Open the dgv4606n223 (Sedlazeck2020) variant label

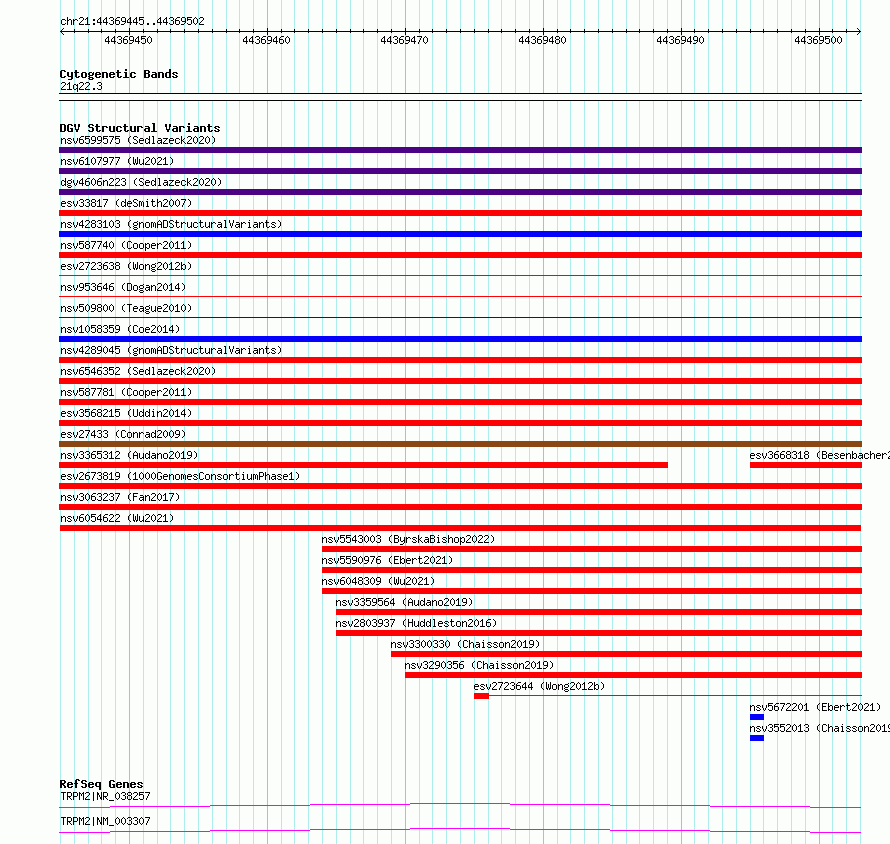[x=141, y=182]
